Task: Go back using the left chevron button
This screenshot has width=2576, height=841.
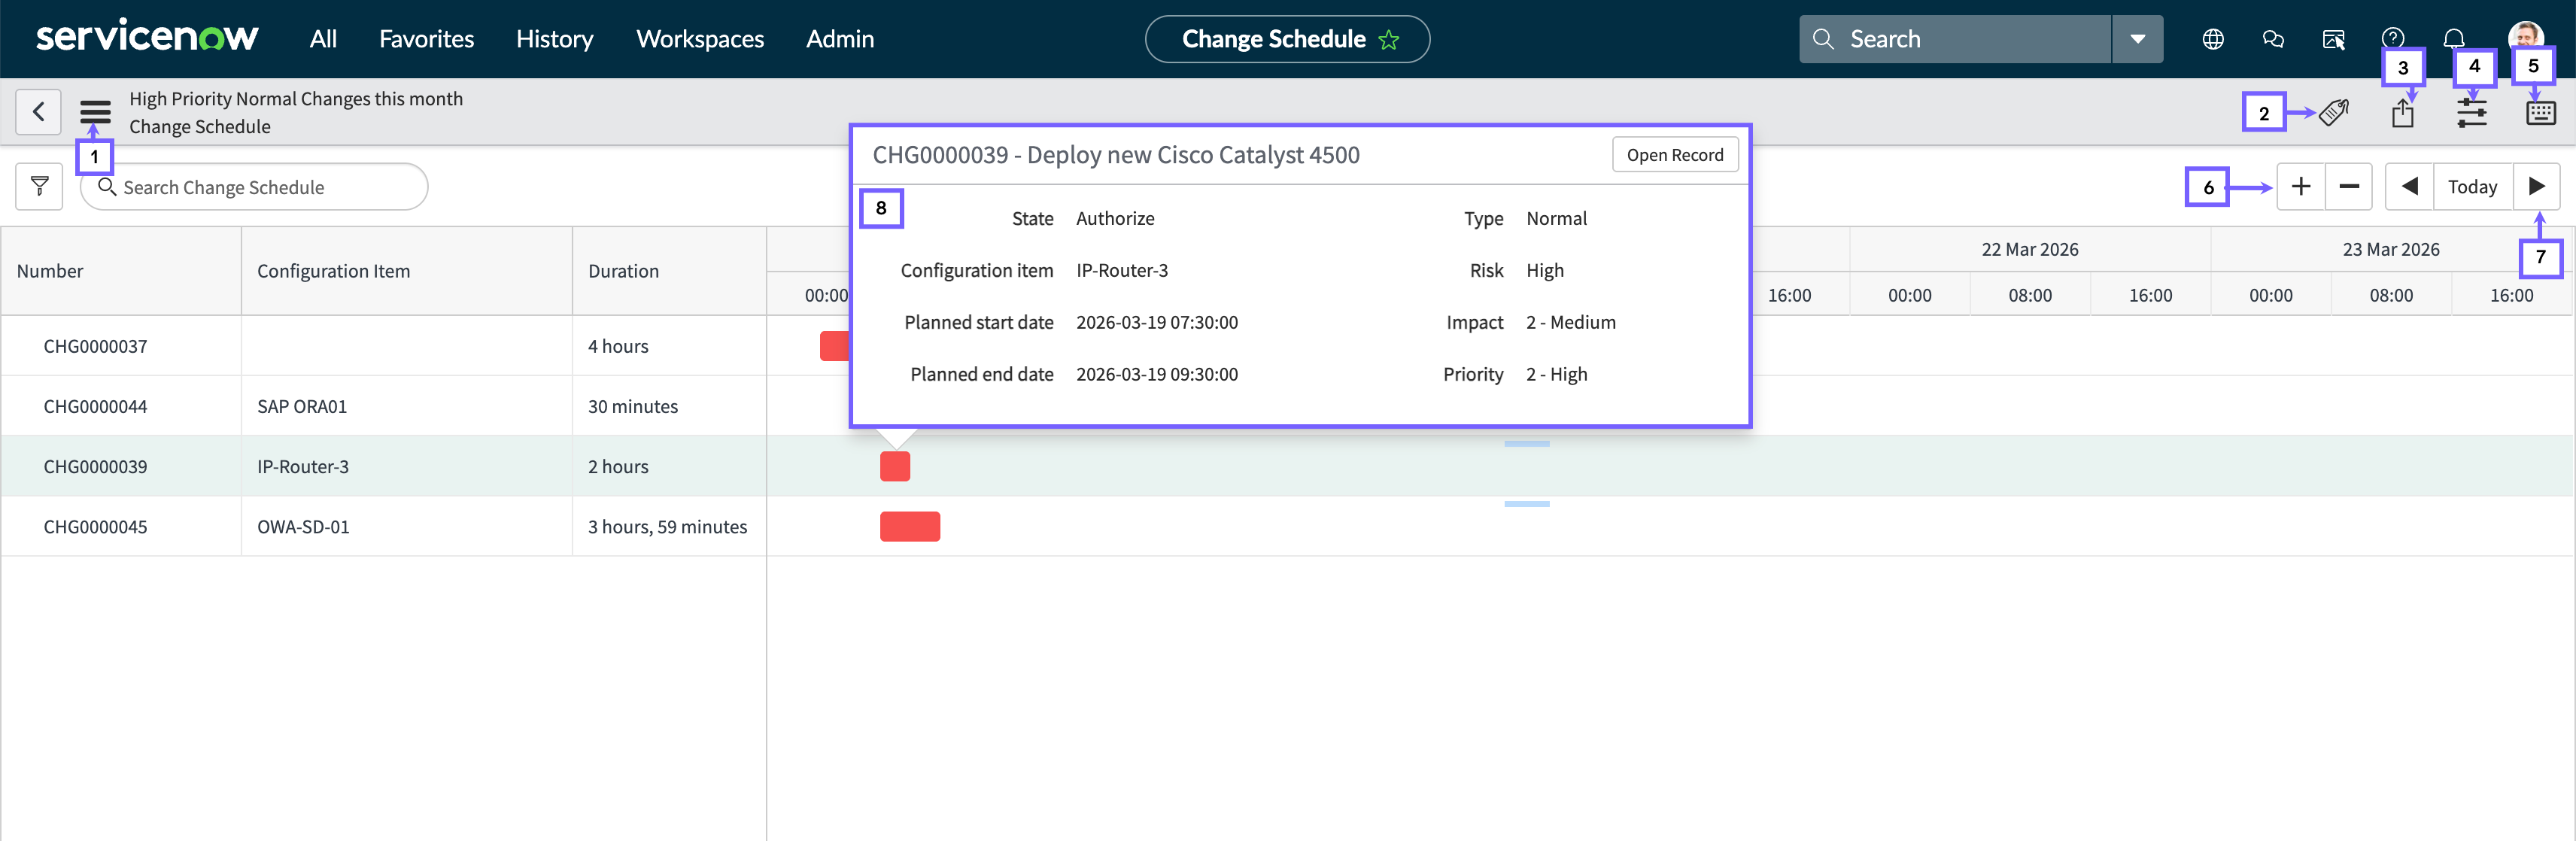Action: coord(39,111)
